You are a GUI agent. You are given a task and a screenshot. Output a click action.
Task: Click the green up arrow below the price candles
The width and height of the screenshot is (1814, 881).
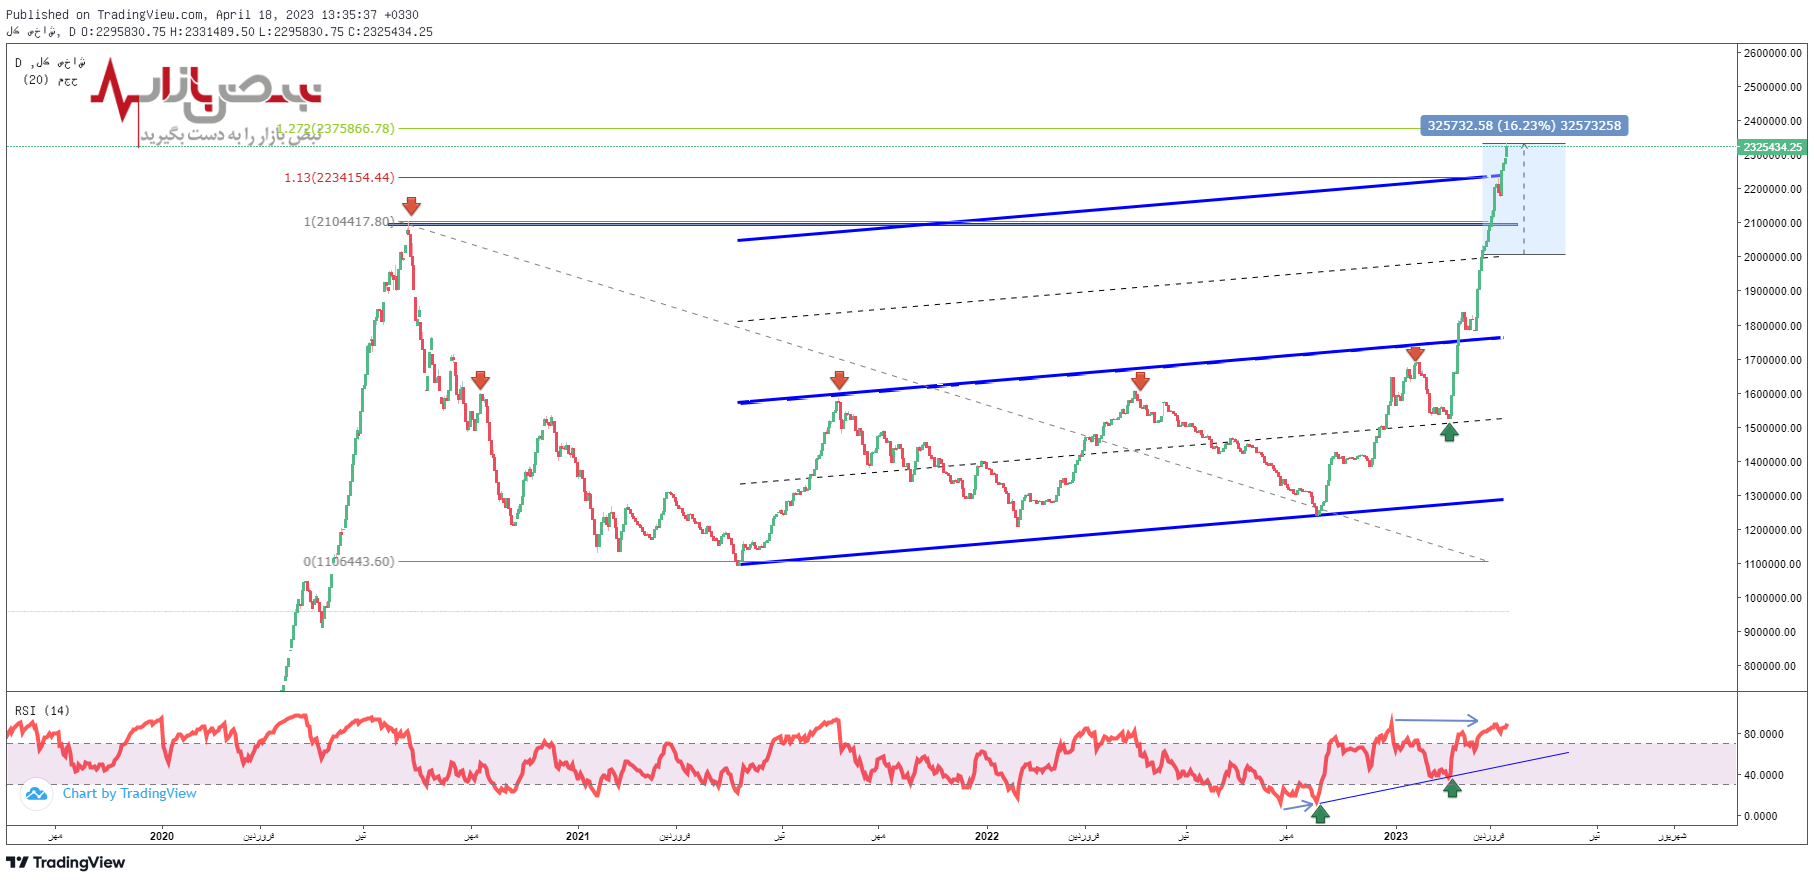click(1449, 432)
